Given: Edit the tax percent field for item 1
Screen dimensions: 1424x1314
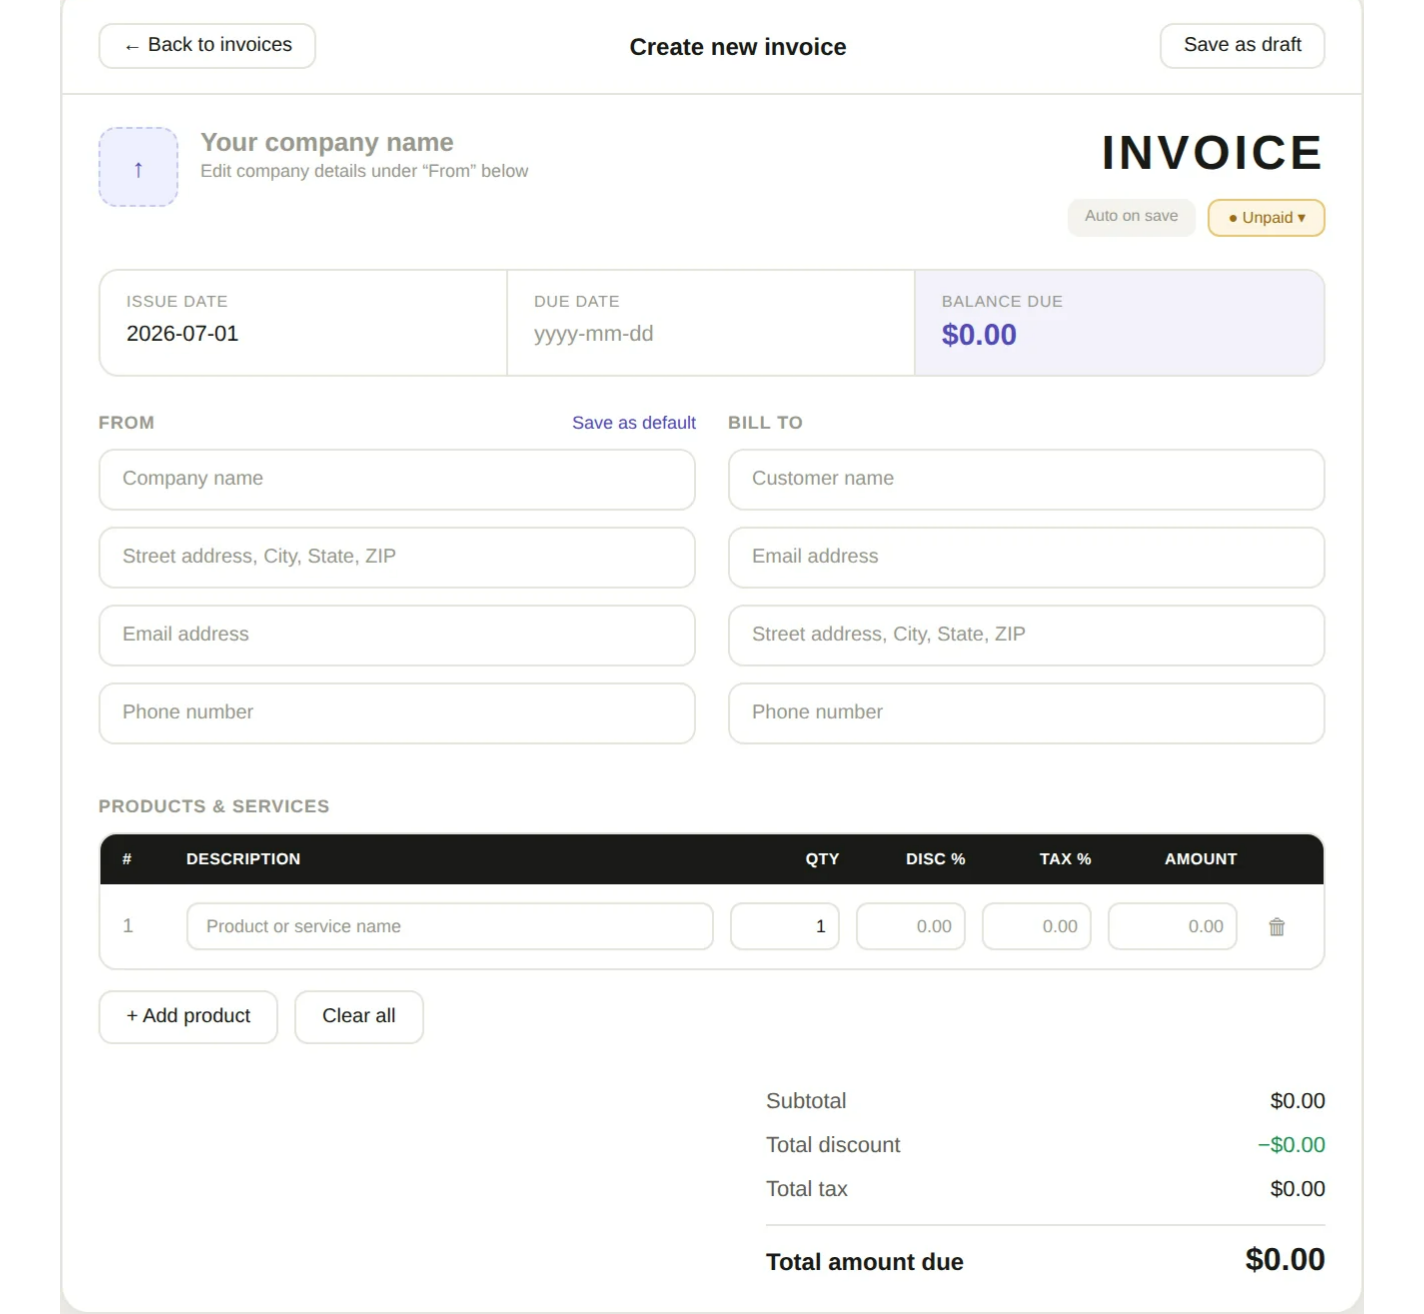Looking at the screenshot, I should 1037,927.
